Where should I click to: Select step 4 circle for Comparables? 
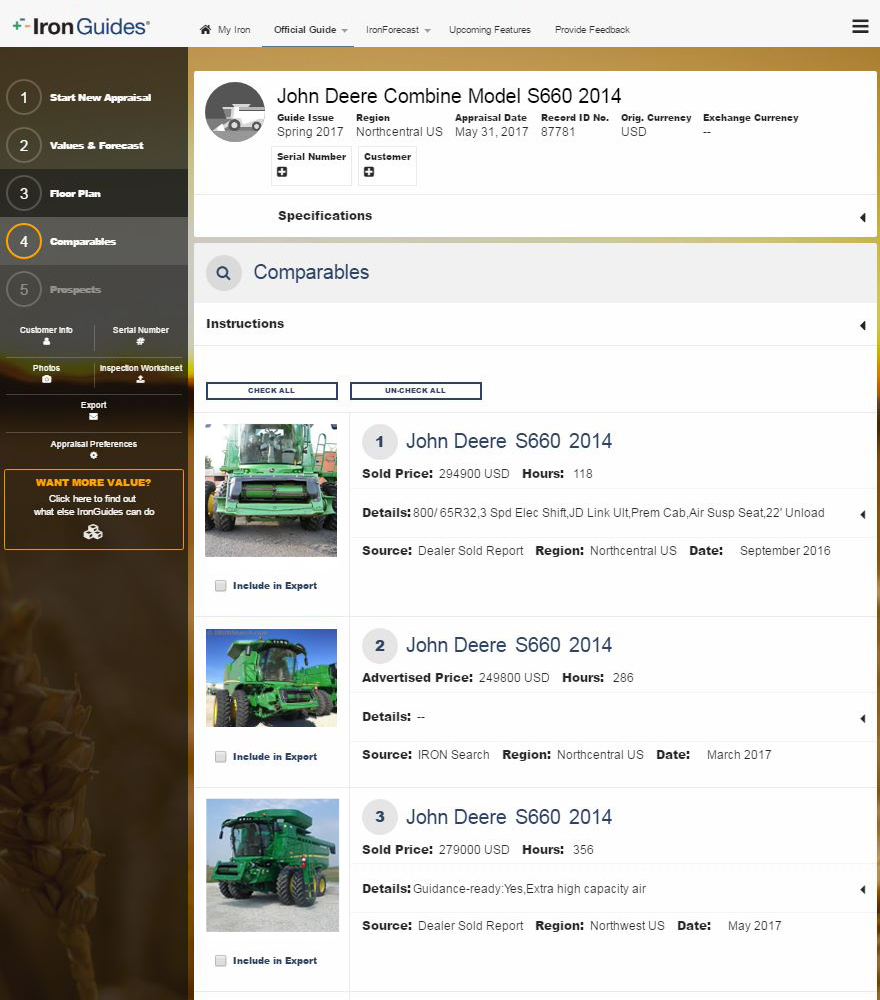click(x=24, y=242)
